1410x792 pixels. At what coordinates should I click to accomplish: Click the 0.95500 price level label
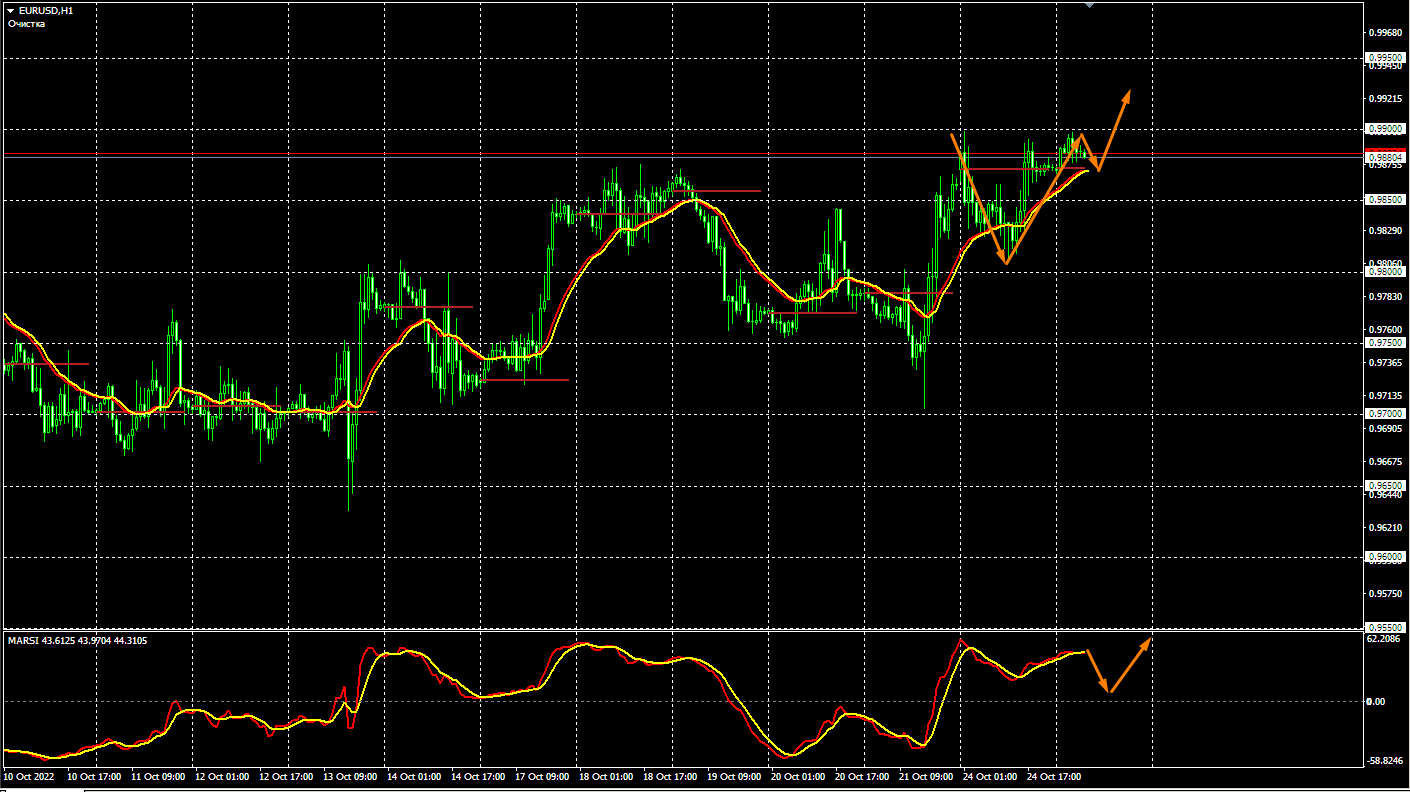point(1385,627)
